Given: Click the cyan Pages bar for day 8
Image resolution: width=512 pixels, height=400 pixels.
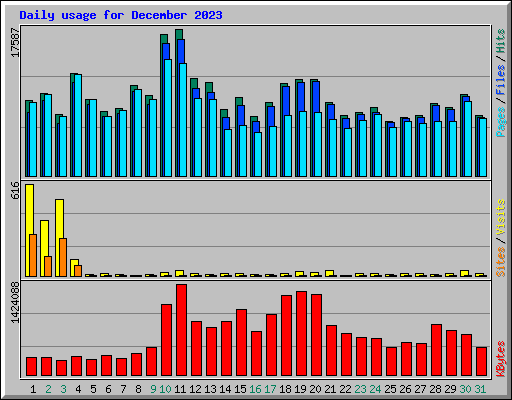Looking at the screenshot, I should (138, 133).
